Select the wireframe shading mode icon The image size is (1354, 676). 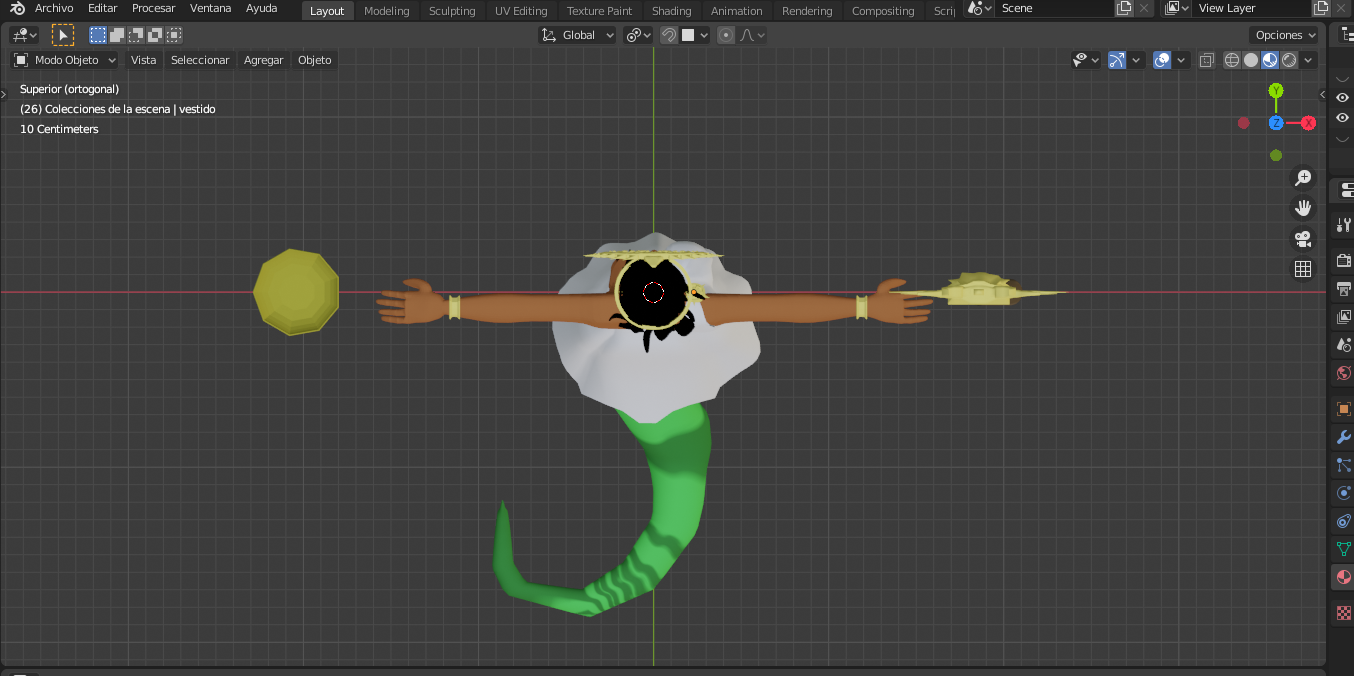point(1232,60)
